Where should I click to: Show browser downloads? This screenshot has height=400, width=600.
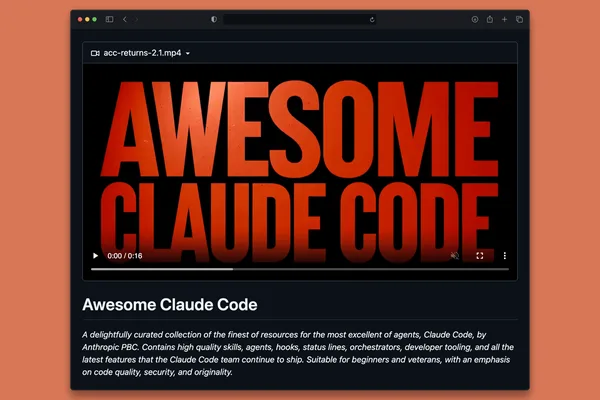coord(475,19)
